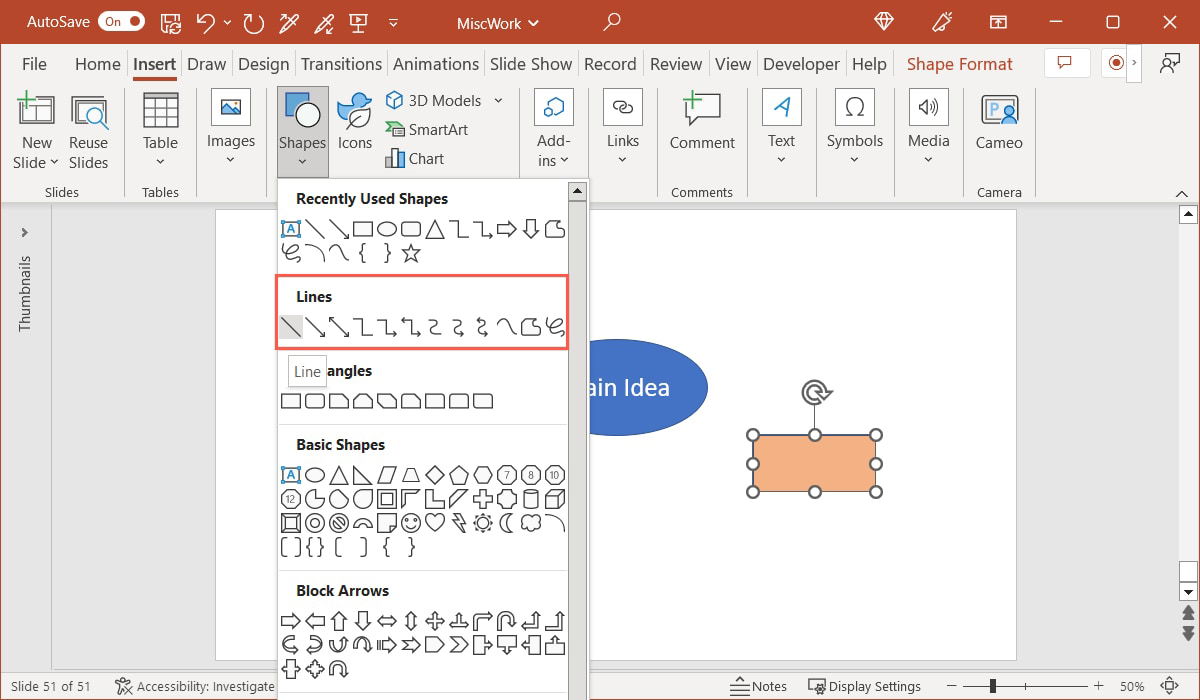Image resolution: width=1200 pixels, height=700 pixels.
Task: Switch to the Animations tab
Action: 436,63
